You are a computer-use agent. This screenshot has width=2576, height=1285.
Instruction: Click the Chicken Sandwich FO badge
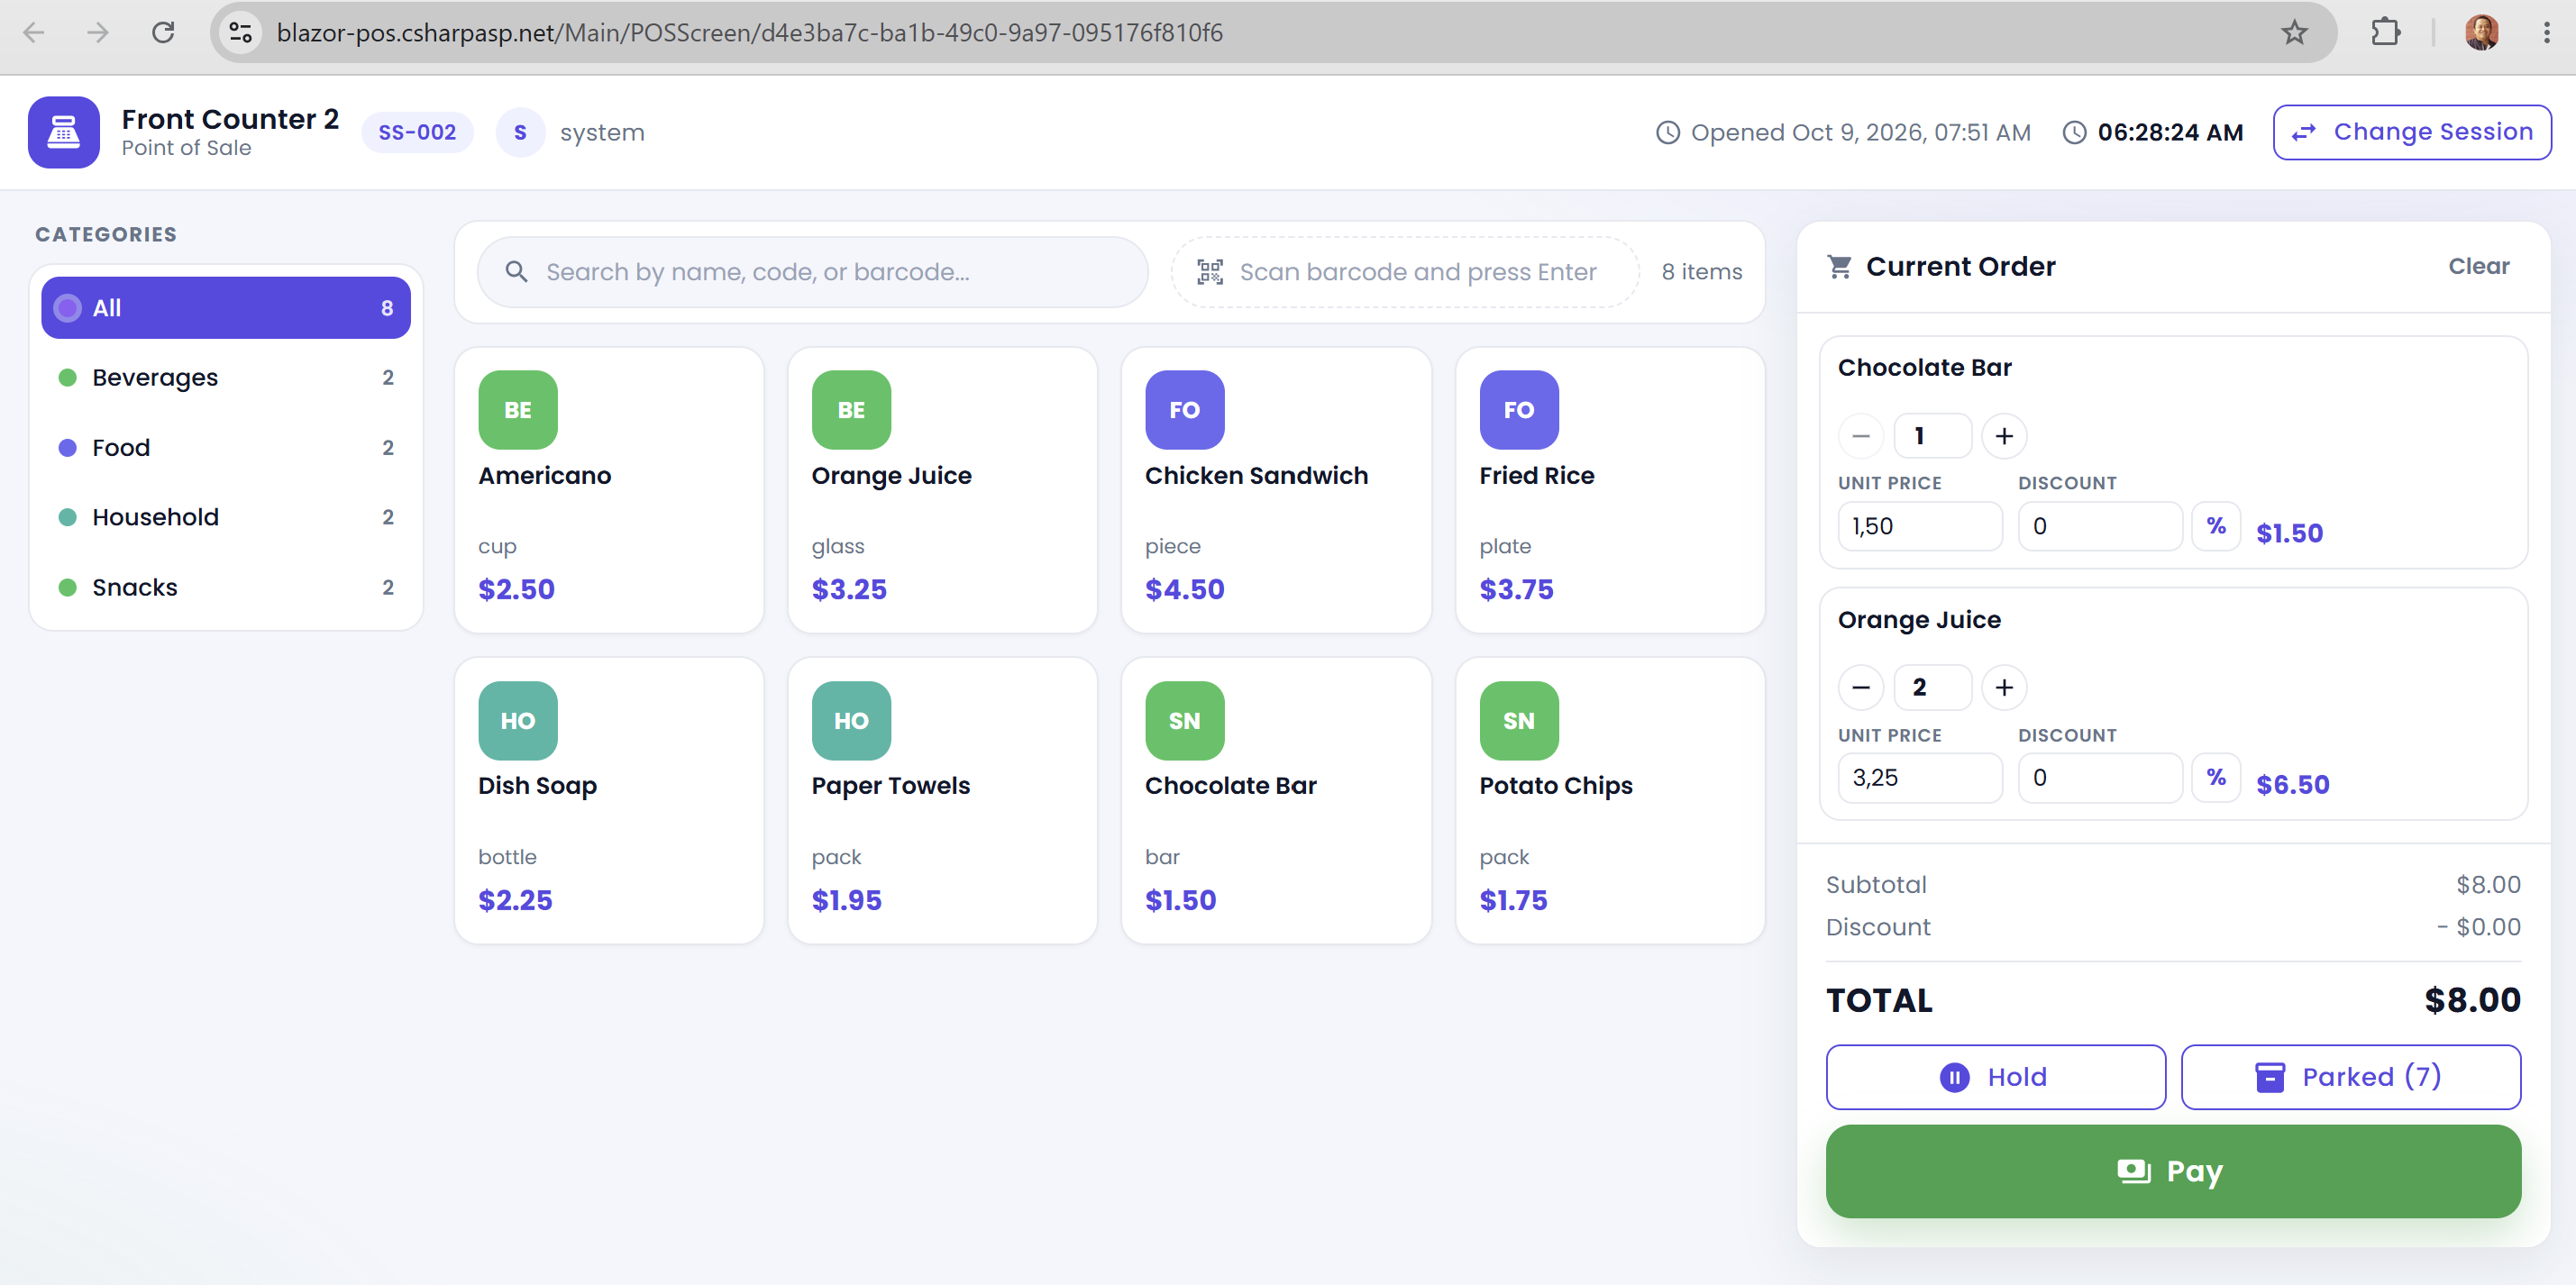pyautogui.click(x=1184, y=410)
